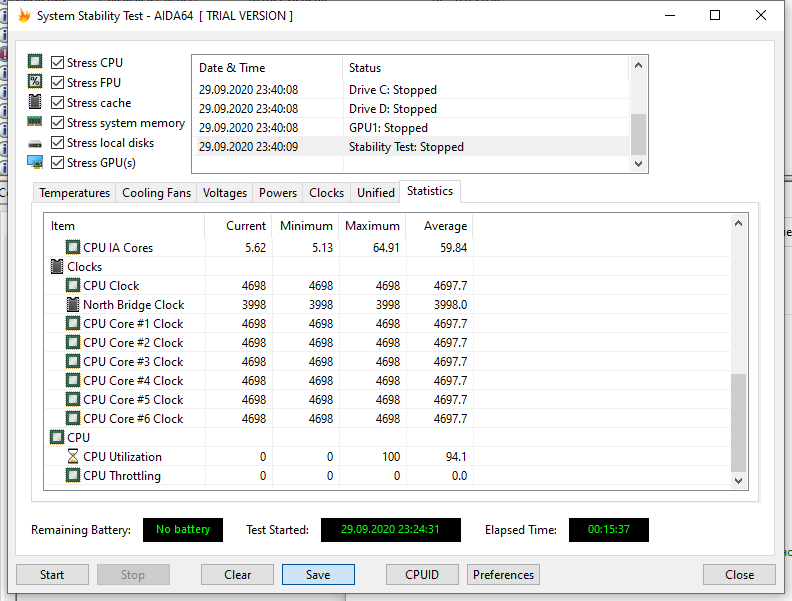Viewport: 792px width, 601px height.
Task: Save the stability test results
Action: tap(318, 575)
